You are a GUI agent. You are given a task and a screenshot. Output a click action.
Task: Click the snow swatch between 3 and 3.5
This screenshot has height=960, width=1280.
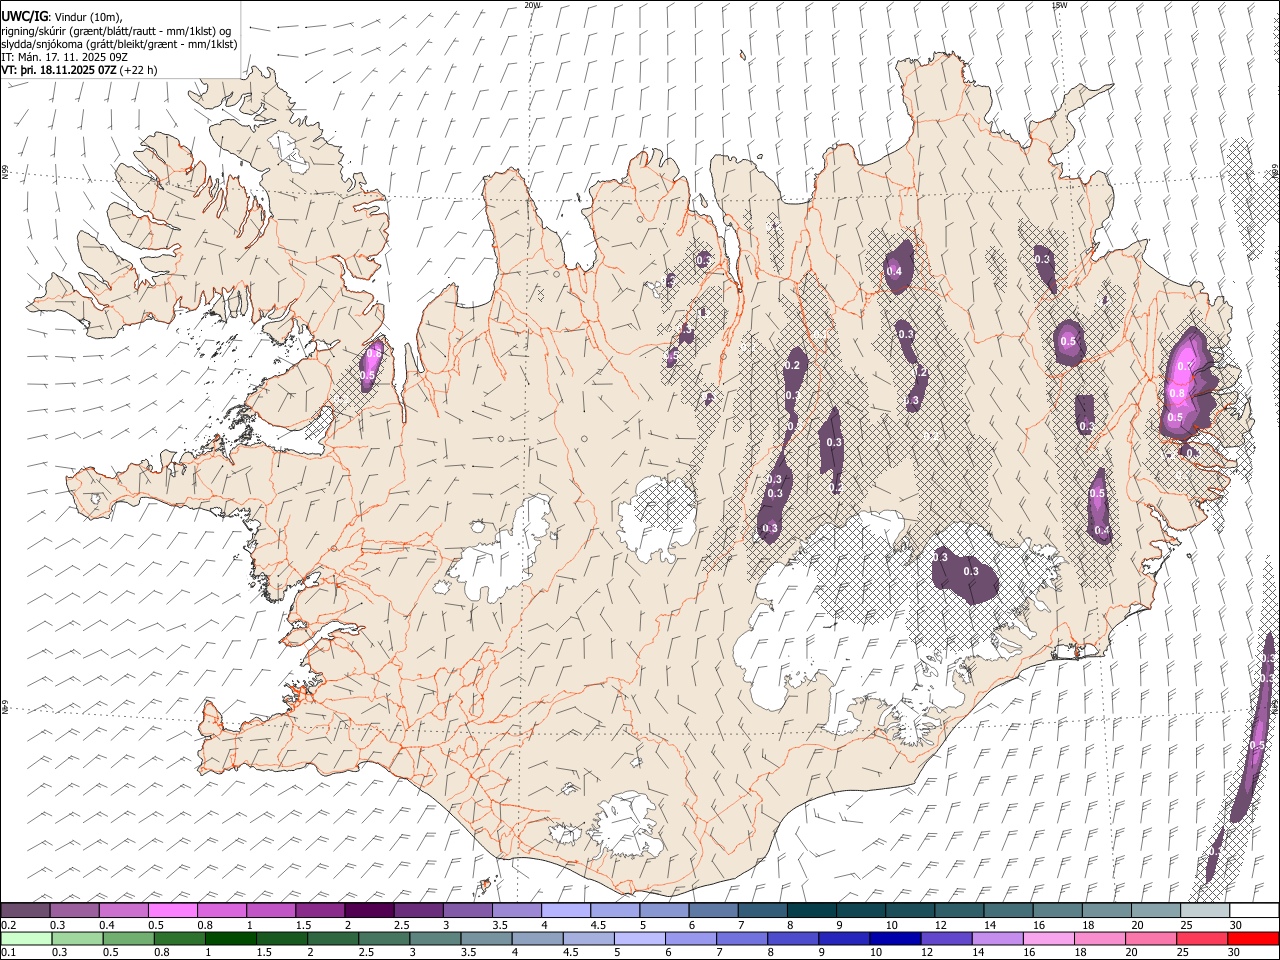[x=467, y=910]
